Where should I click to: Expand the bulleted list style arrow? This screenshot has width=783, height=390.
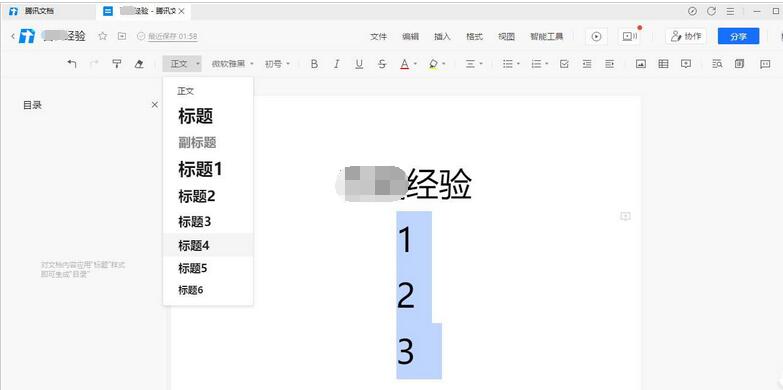coord(518,64)
